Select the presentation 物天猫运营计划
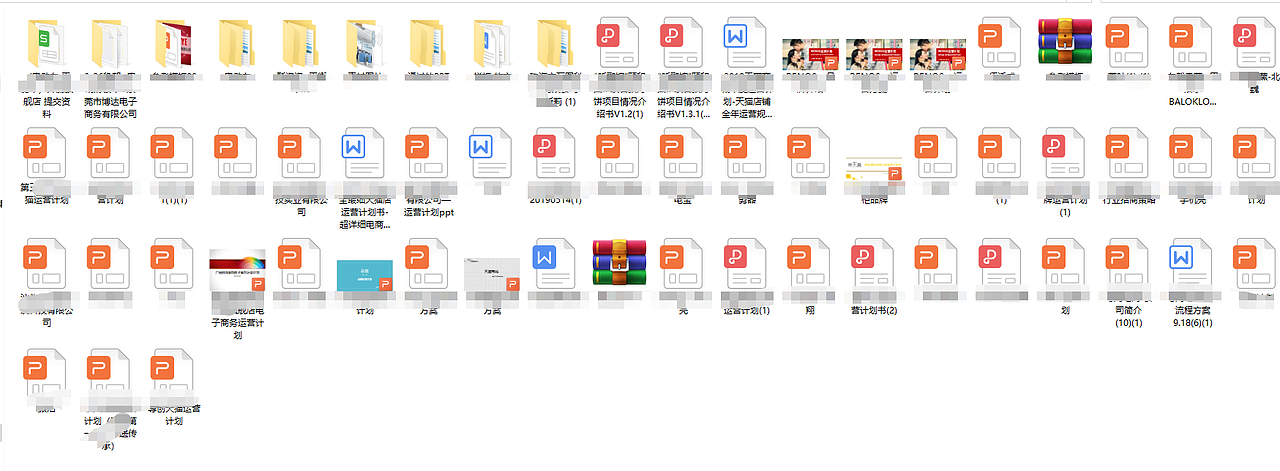 [173, 375]
